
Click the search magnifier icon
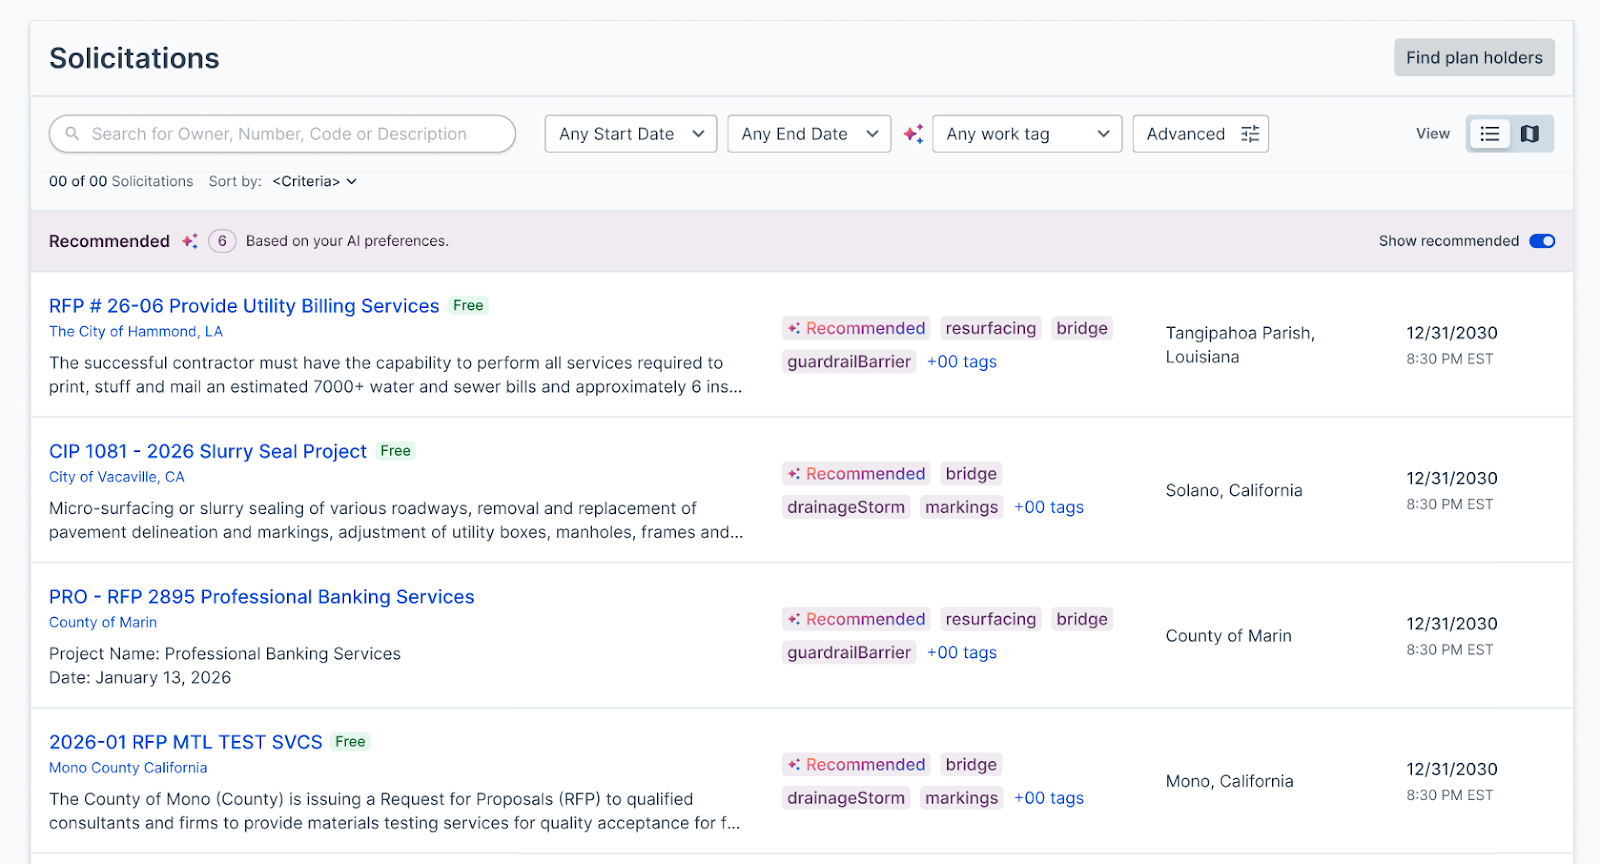72,134
